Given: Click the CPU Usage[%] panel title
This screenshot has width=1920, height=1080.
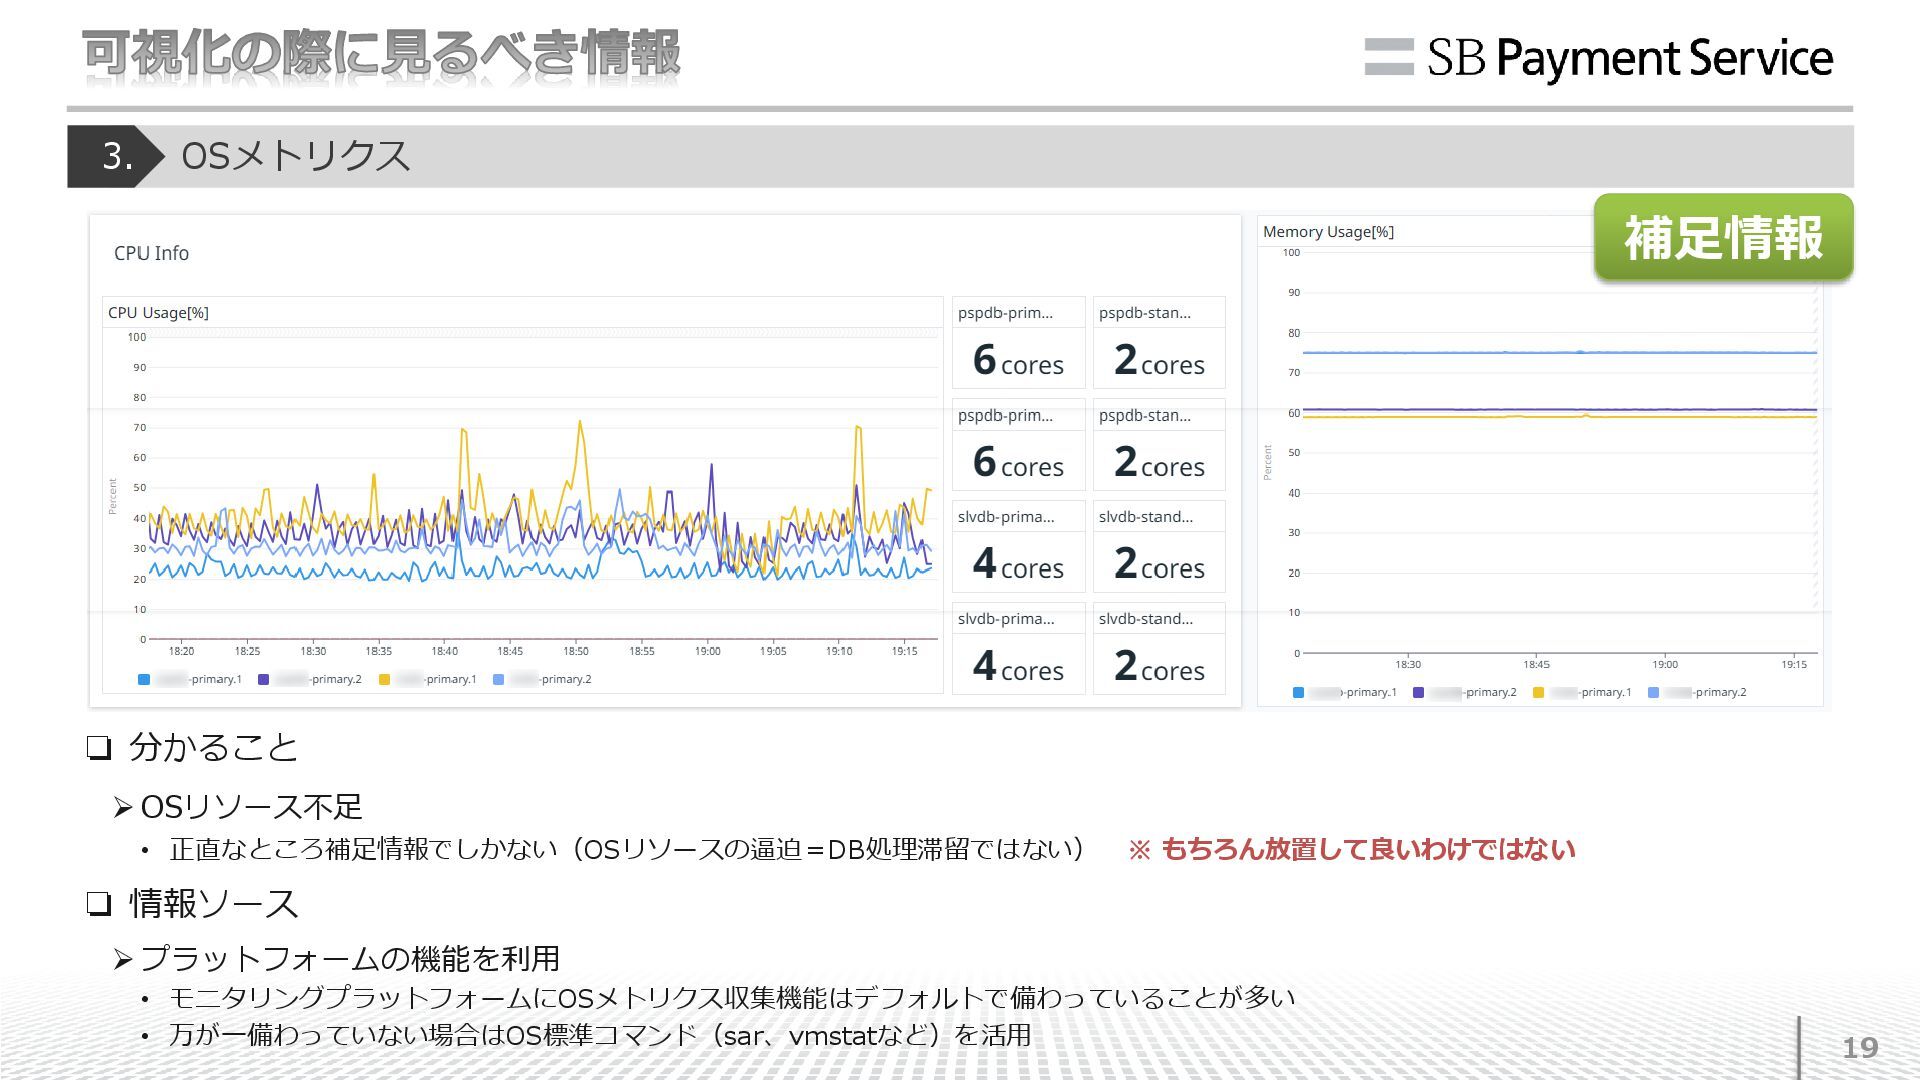Looking at the screenshot, I should click(x=158, y=313).
